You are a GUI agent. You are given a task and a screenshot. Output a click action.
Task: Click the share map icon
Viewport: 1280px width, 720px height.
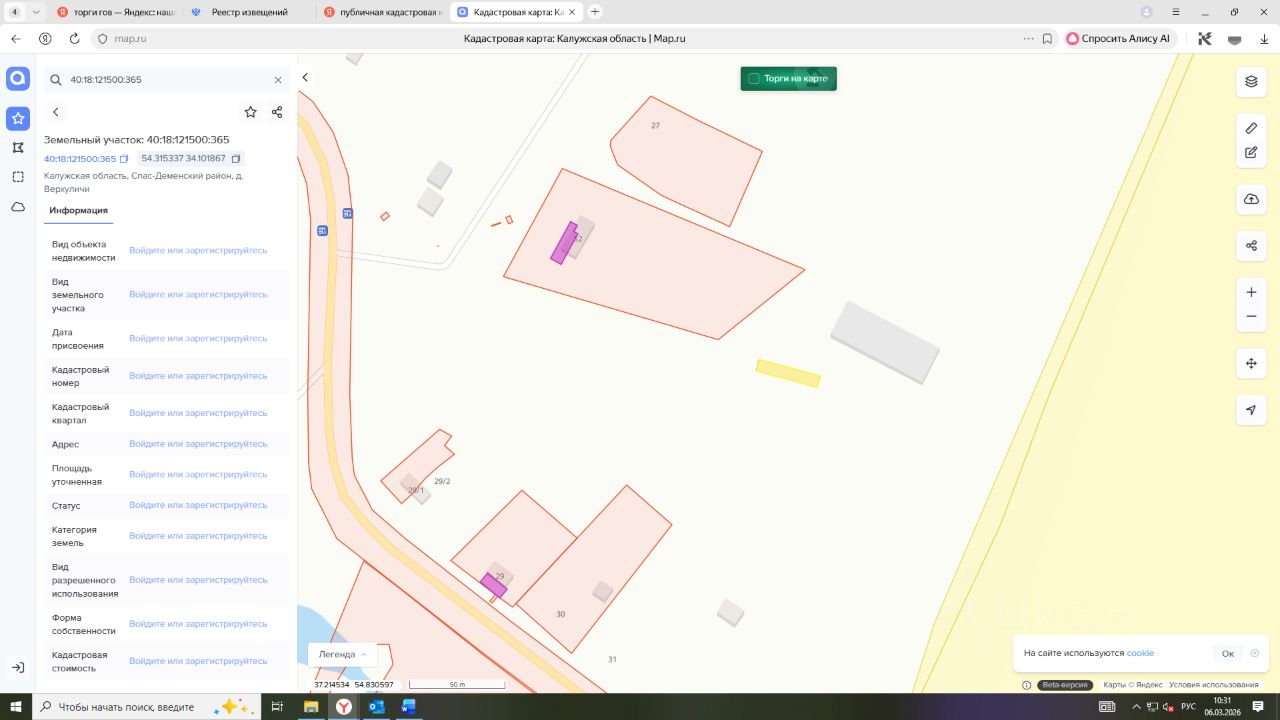coord(1251,246)
